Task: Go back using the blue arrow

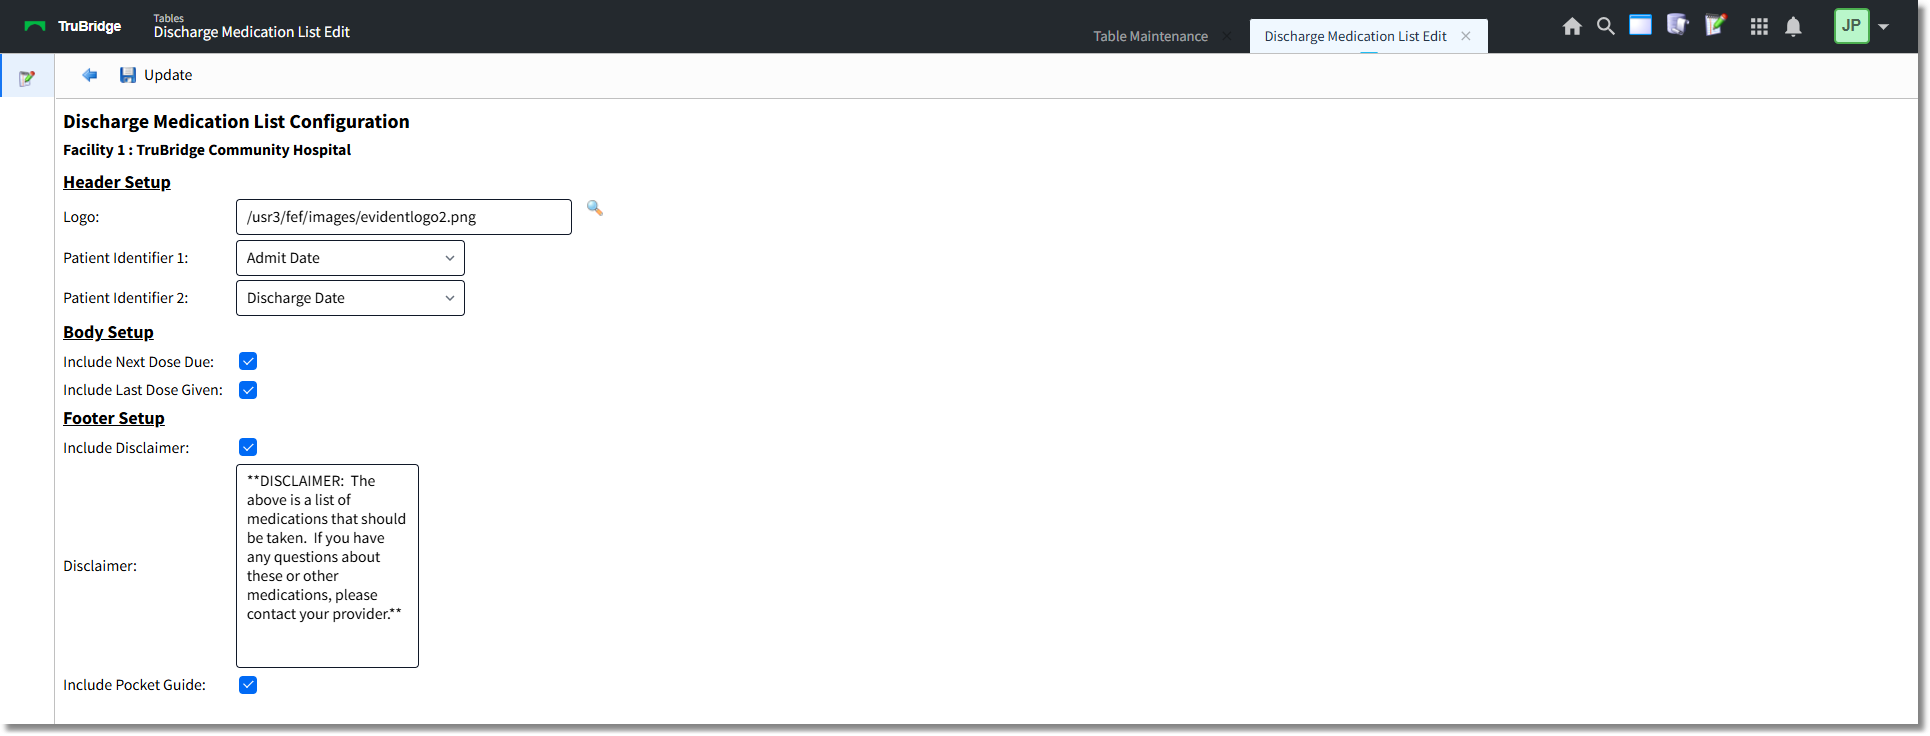Action: pos(90,75)
